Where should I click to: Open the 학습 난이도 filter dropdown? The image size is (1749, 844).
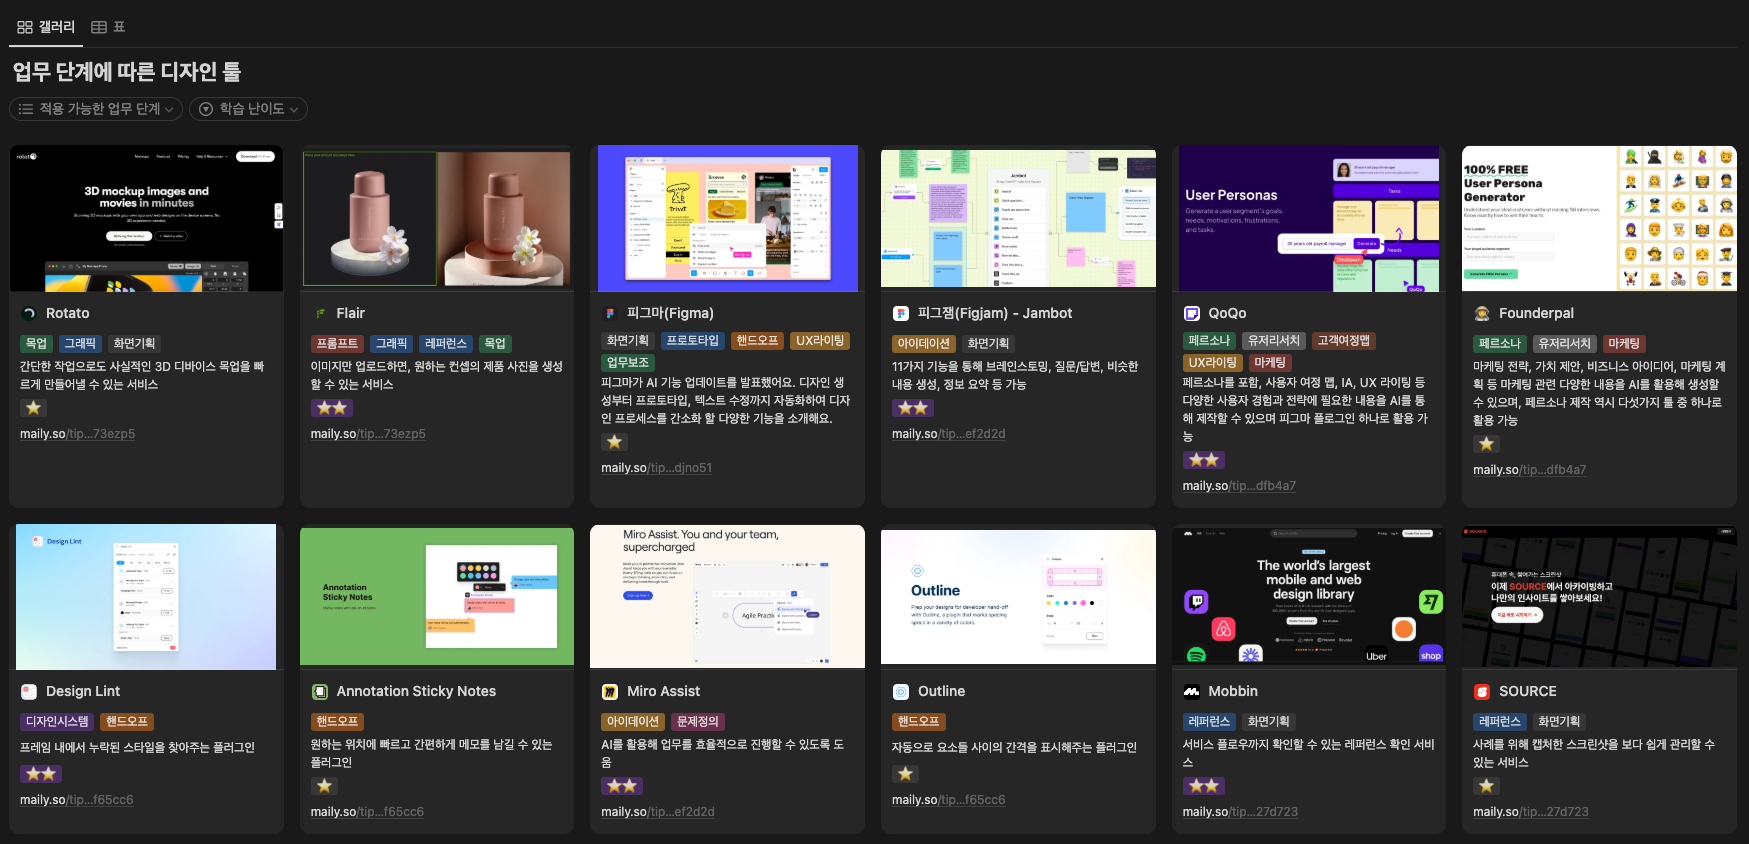[248, 109]
